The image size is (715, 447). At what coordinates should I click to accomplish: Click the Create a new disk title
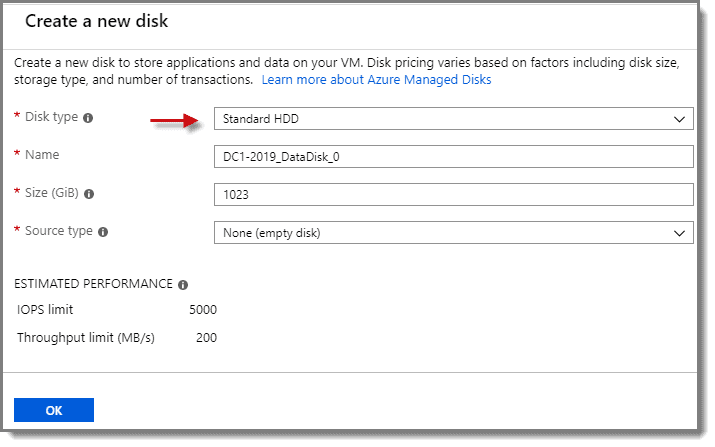click(97, 21)
